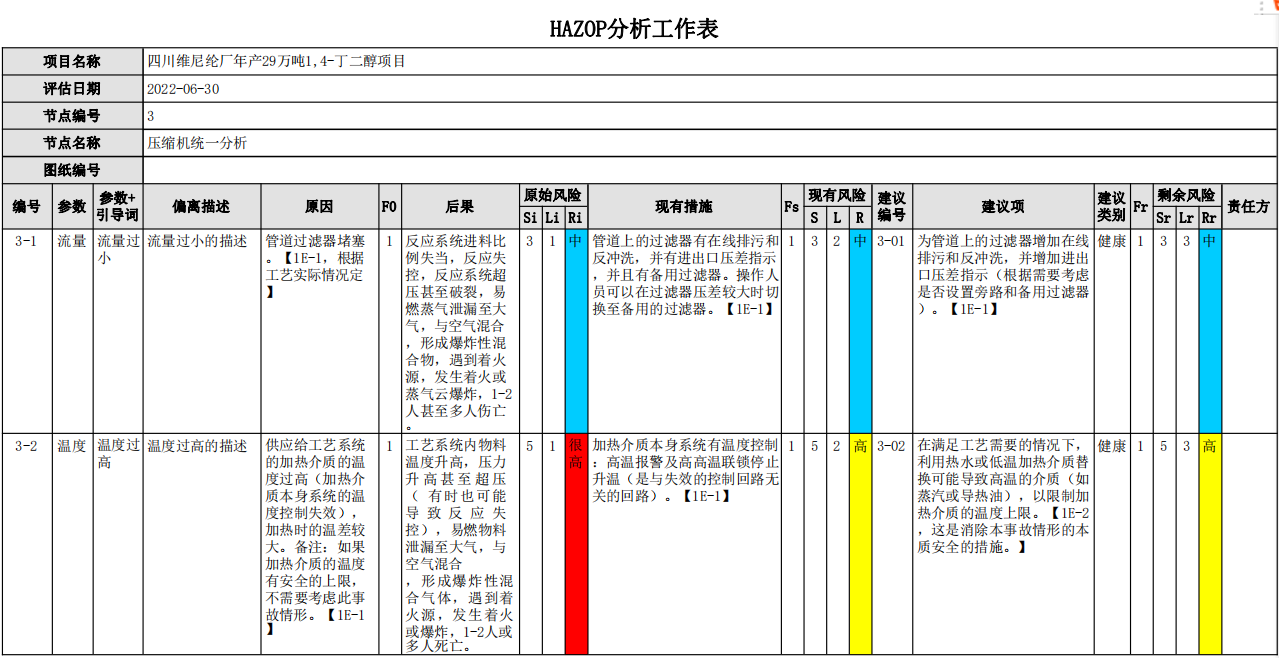
Task: Click the 现有措施 column header
Action: pyautogui.click(x=684, y=206)
